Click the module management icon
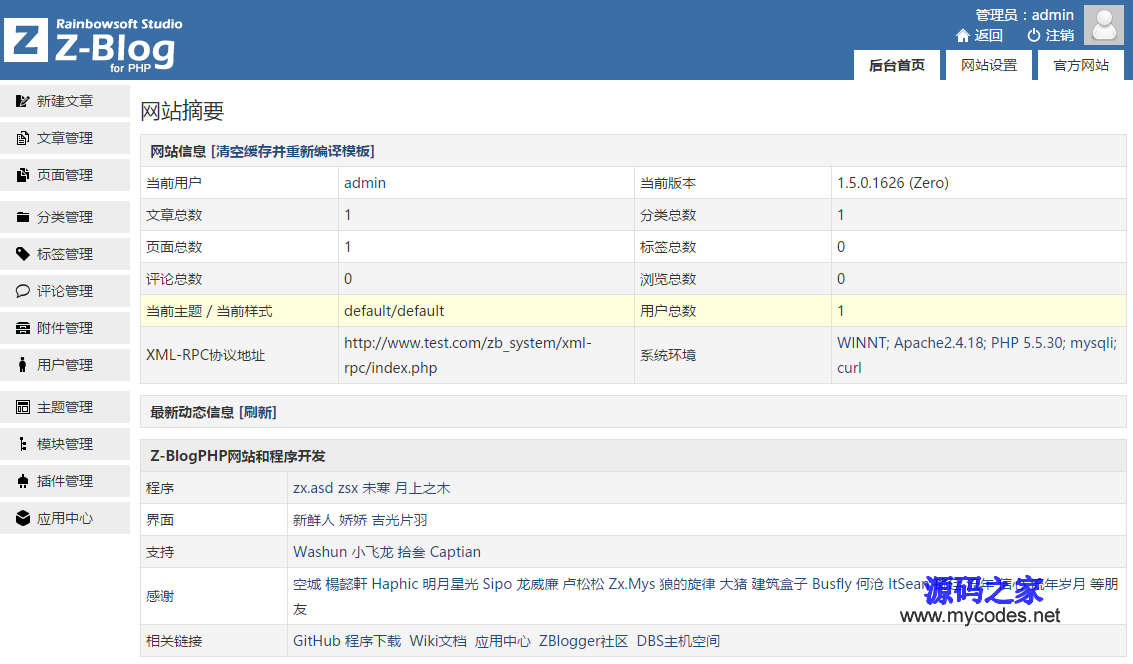 23,444
